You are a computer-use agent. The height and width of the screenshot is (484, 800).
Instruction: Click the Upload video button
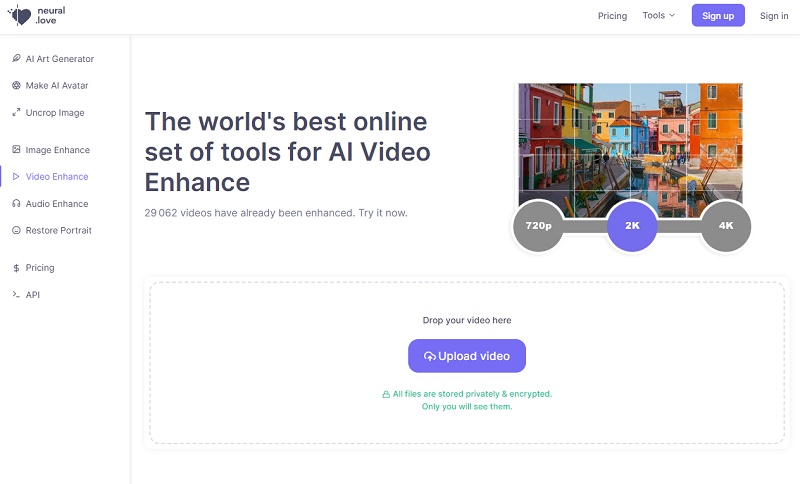[467, 356]
